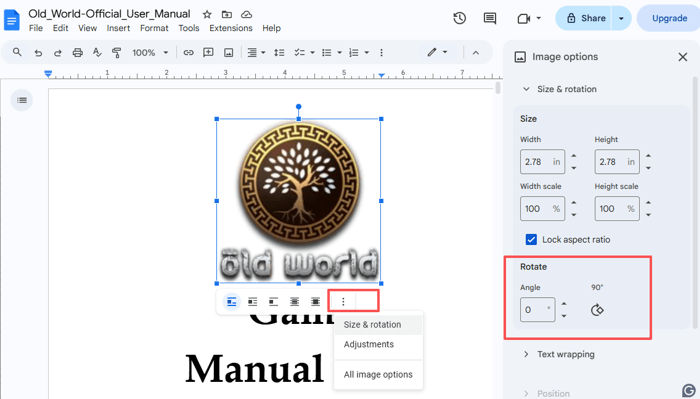Open bulleted list options dropdown arrow
700x399 pixels.
point(339,53)
